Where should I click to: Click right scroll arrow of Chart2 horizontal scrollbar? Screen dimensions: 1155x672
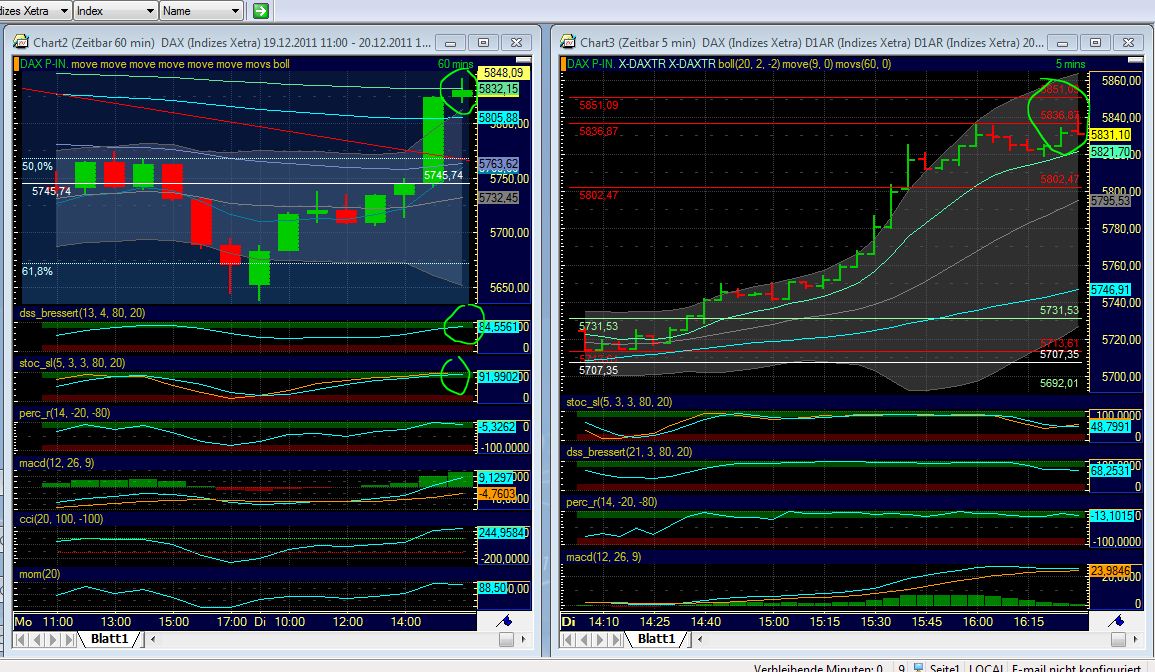coord(524,639)
